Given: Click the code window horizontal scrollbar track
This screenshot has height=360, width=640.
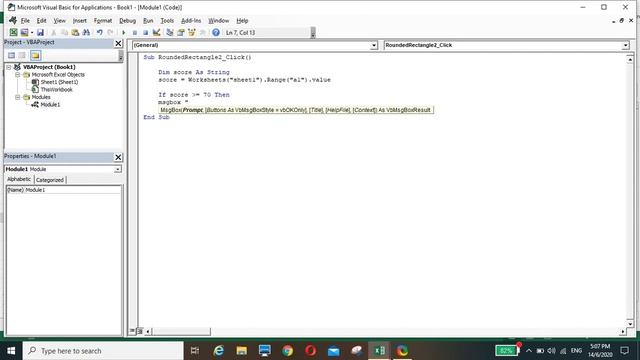Looking at the screenshot, I should (415, 331).
